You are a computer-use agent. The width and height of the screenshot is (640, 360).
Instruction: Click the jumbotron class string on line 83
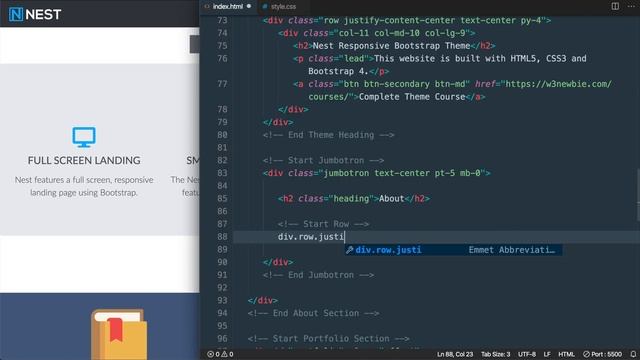pyautogui.click(x=402, y=173)
